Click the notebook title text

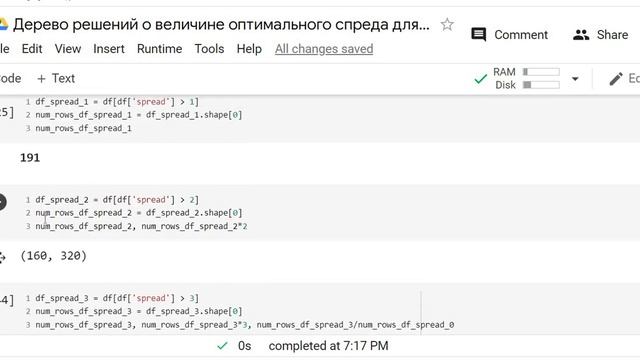[221, 25]
